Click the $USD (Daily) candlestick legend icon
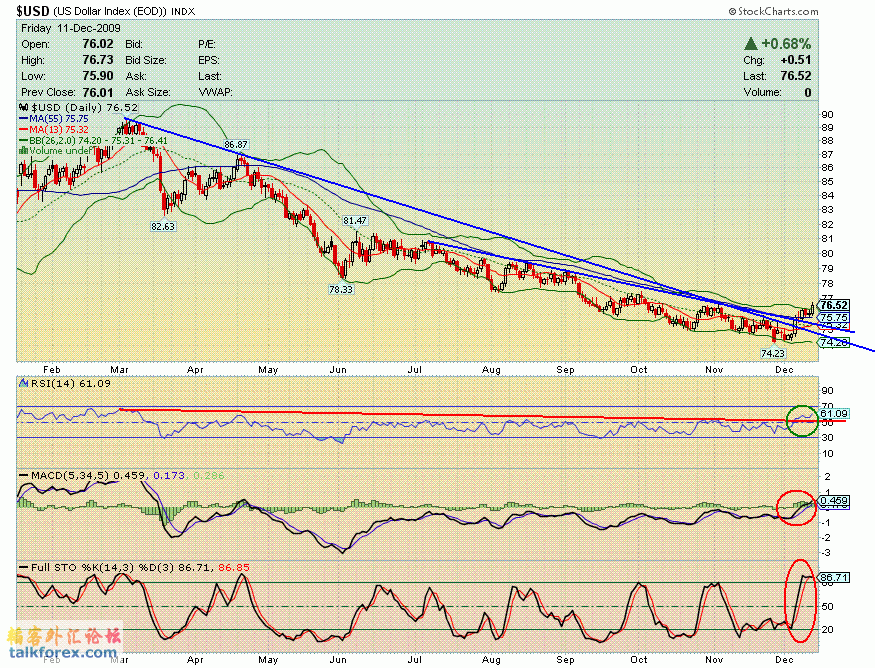Image resolution: width=875 pixels, height=668 pixels. tap(24, 107)
